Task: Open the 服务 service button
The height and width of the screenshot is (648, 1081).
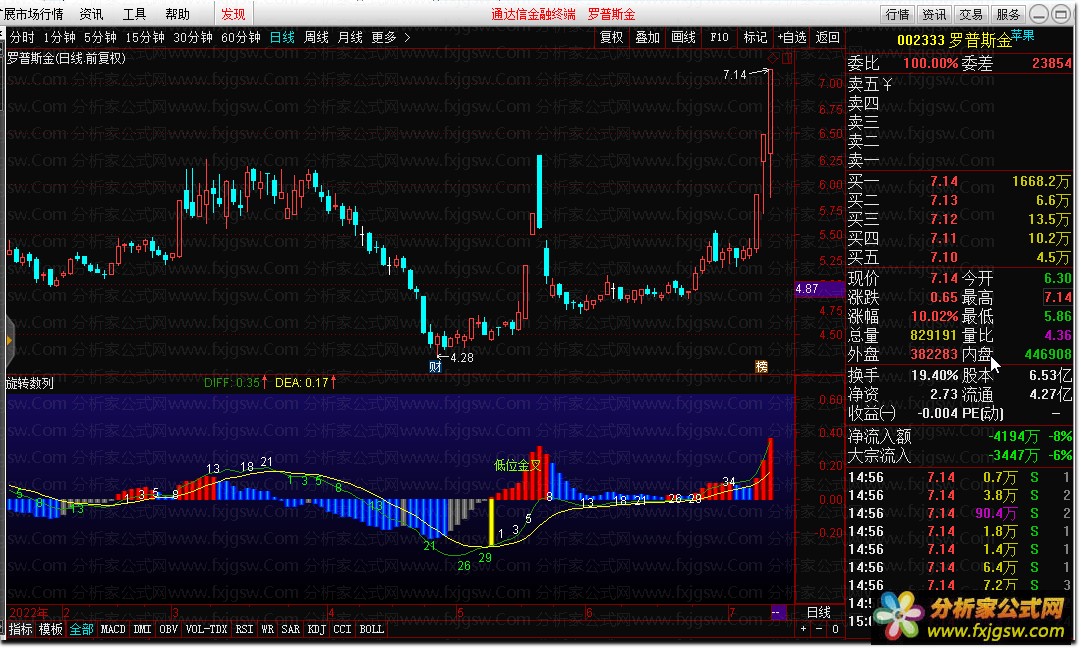Action: (x=1007, y=14)
